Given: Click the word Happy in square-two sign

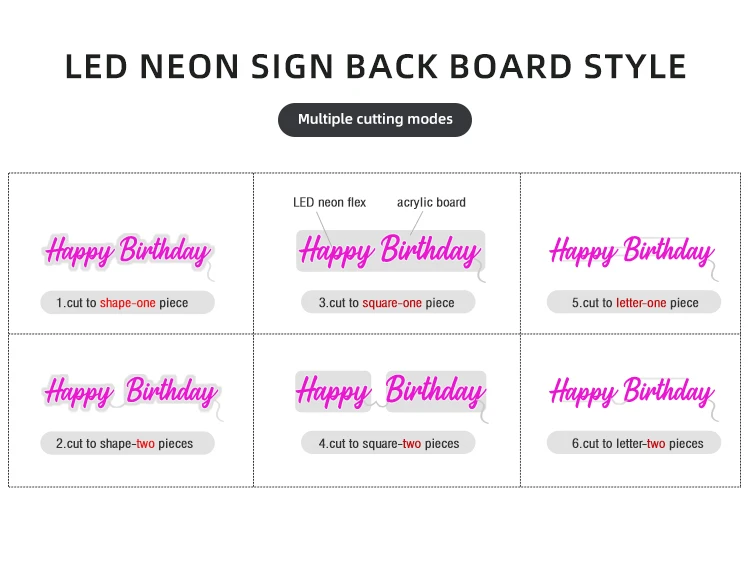Looking at the screenshot, I should (x=333, y=391).
